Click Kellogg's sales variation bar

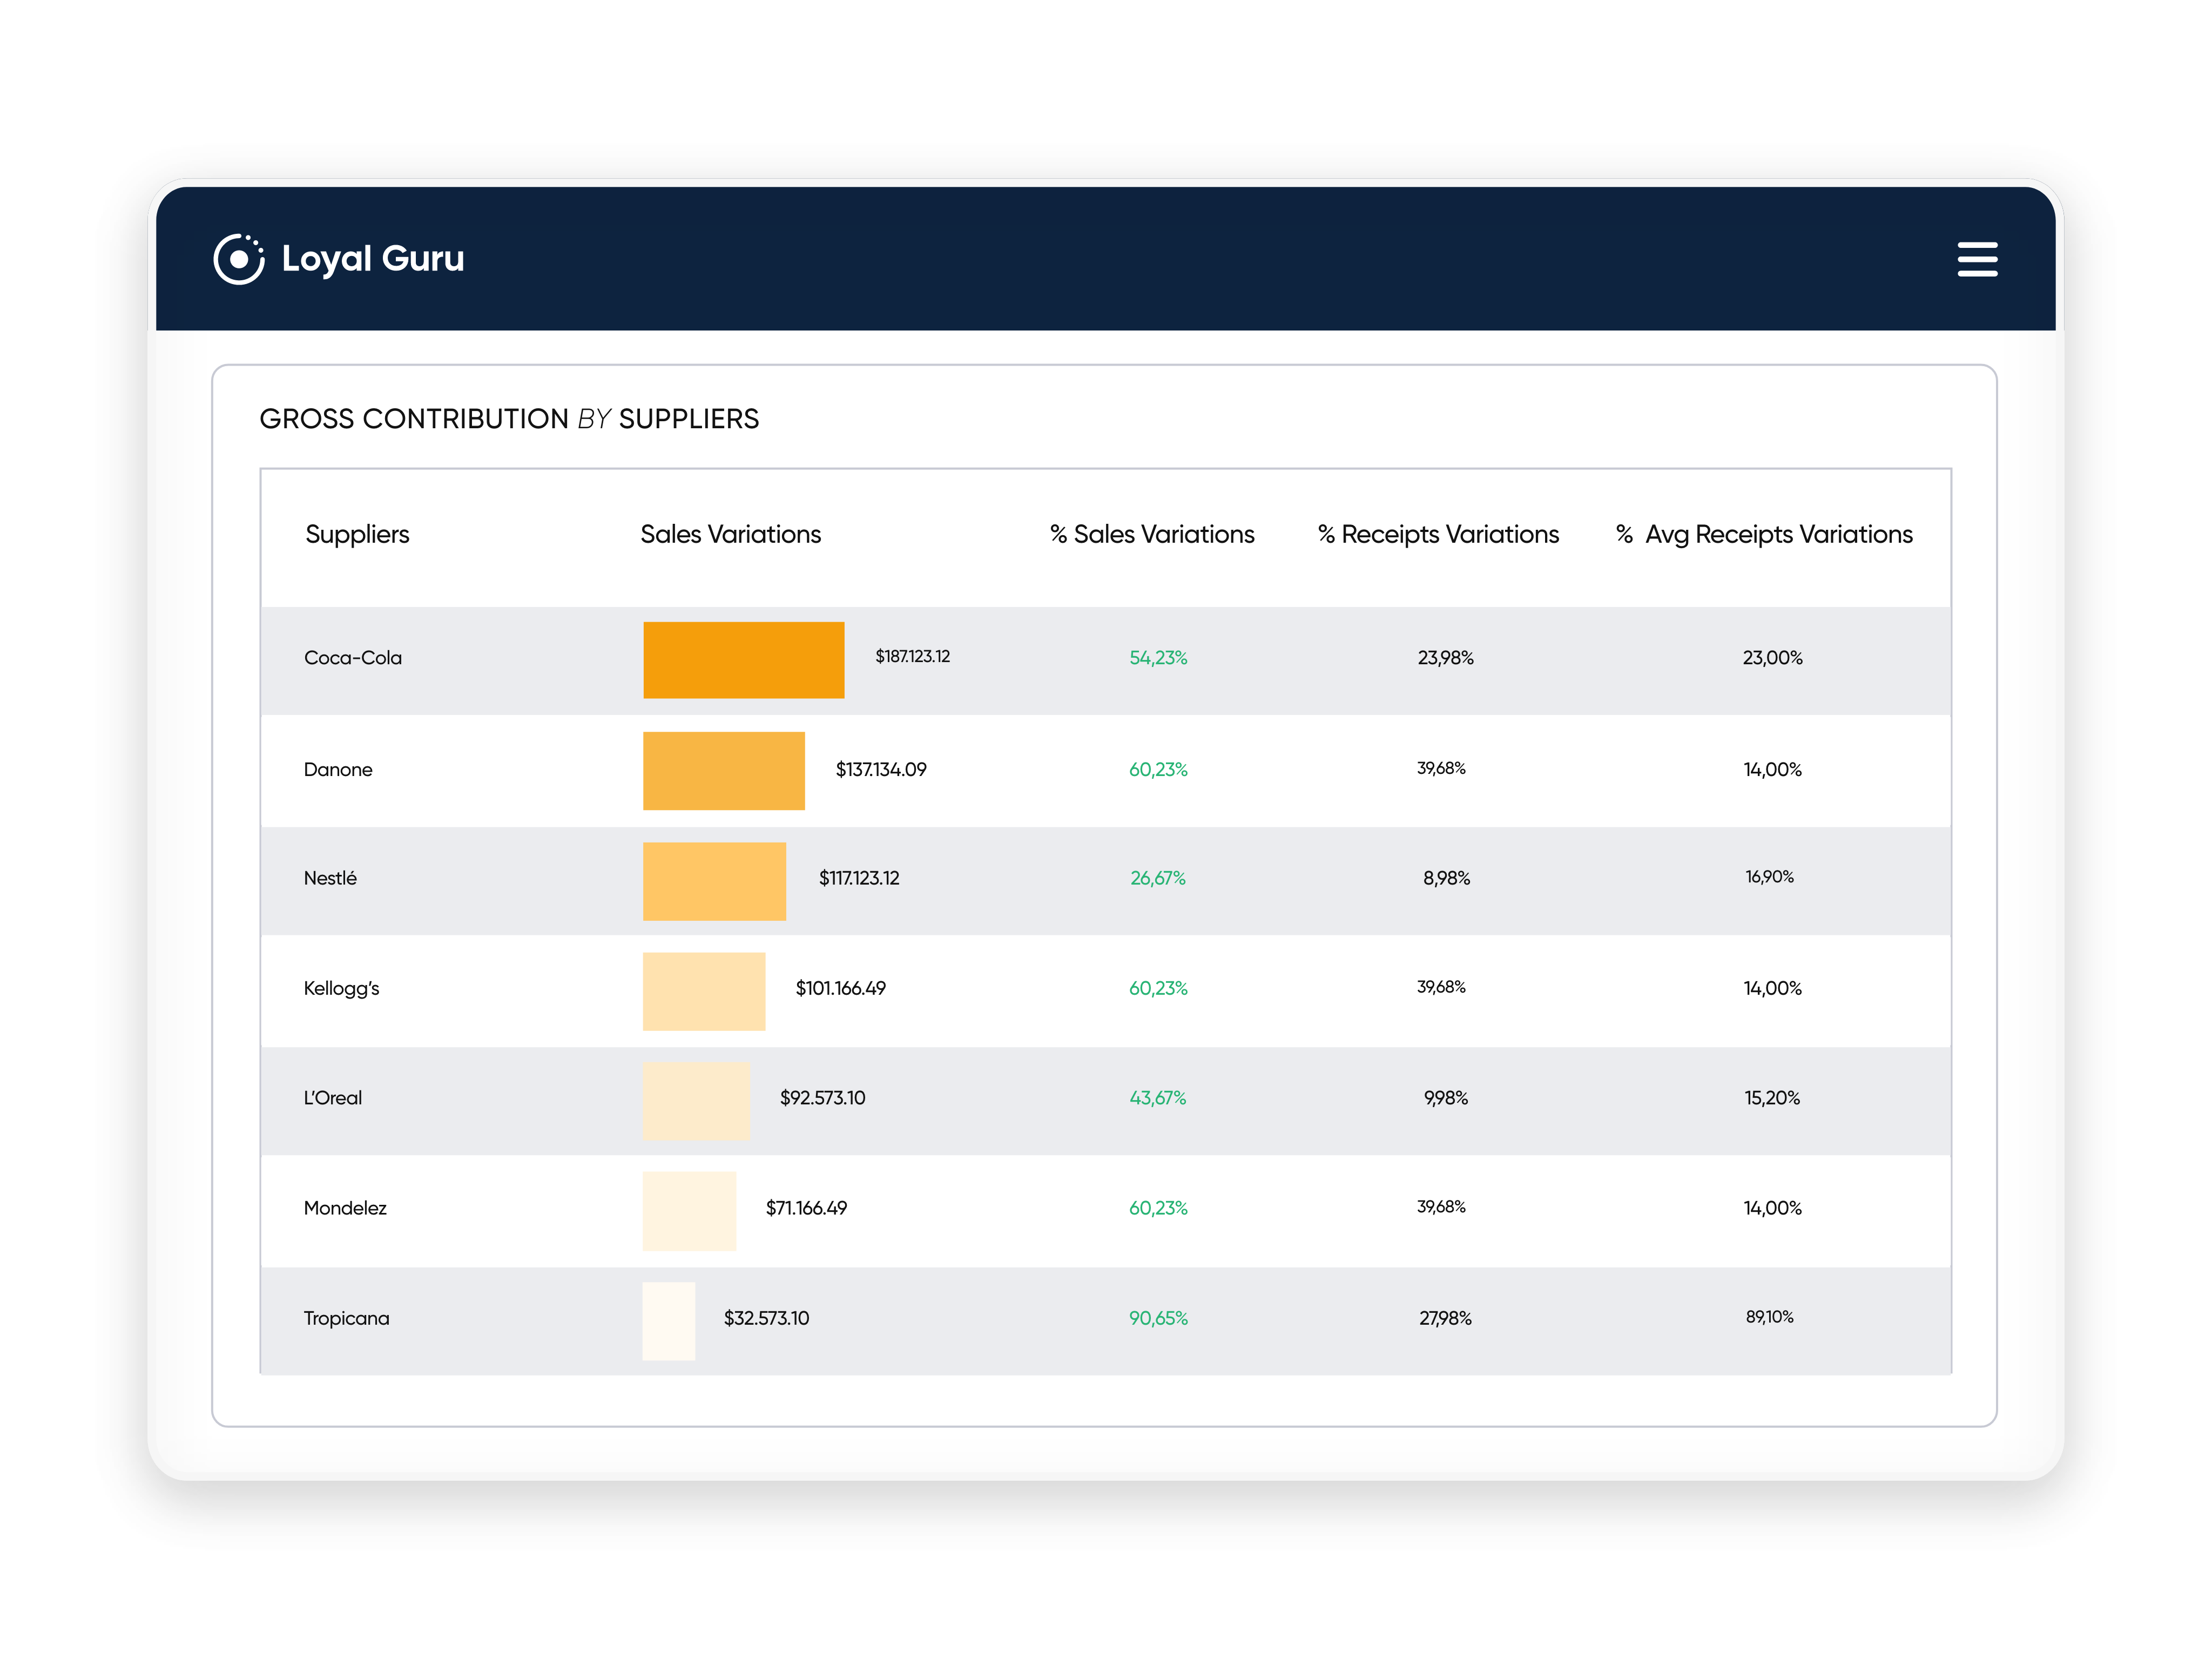pos(704,990)
